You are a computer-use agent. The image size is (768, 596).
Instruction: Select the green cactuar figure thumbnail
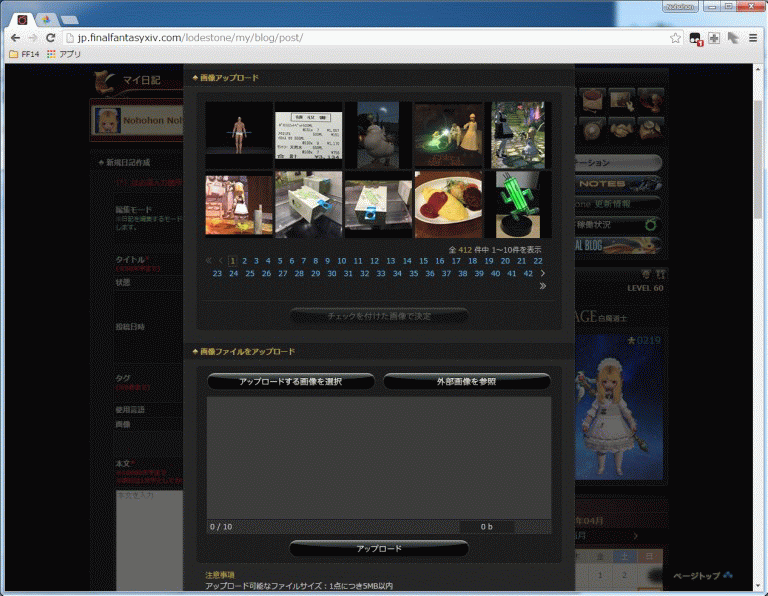518,204
